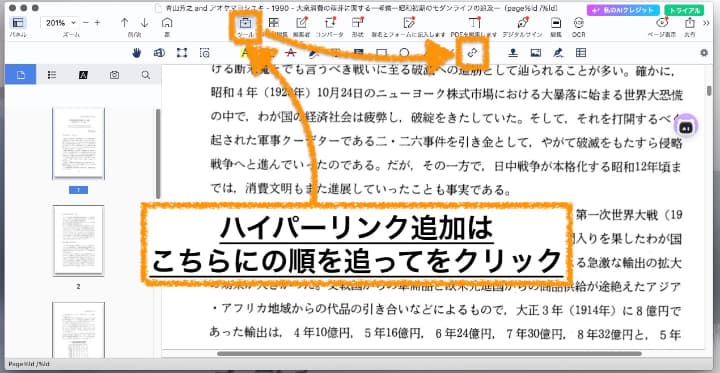This screenshot has height=373, width=720.
Task: Click the Page%ld /%ld status bar text
Action: tap(28, 365)
